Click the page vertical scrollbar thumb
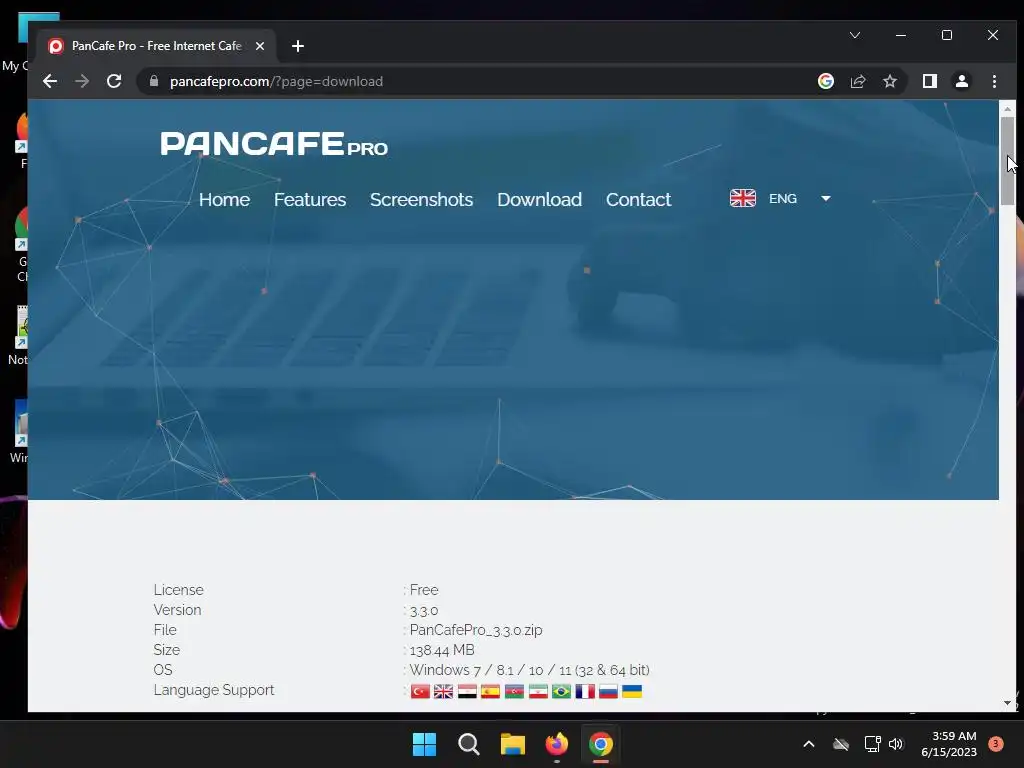 [x=1007, y=161]
